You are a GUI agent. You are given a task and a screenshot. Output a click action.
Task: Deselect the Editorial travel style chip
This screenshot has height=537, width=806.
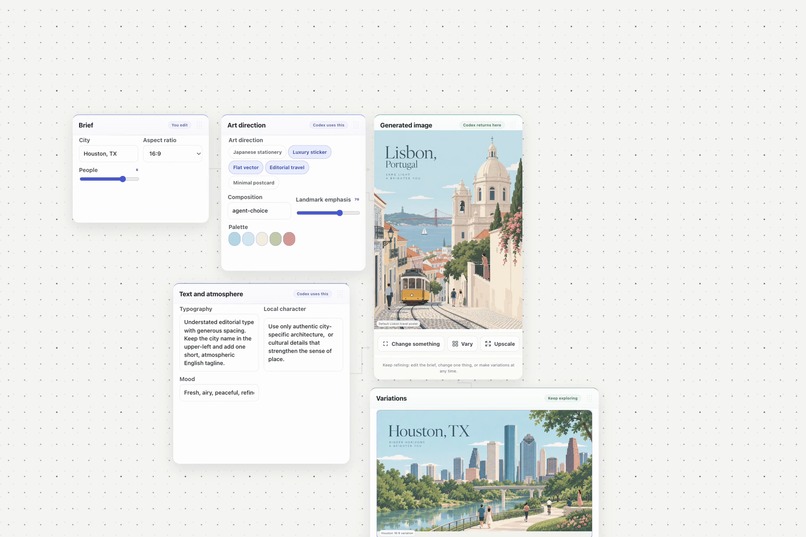[287, 168]
